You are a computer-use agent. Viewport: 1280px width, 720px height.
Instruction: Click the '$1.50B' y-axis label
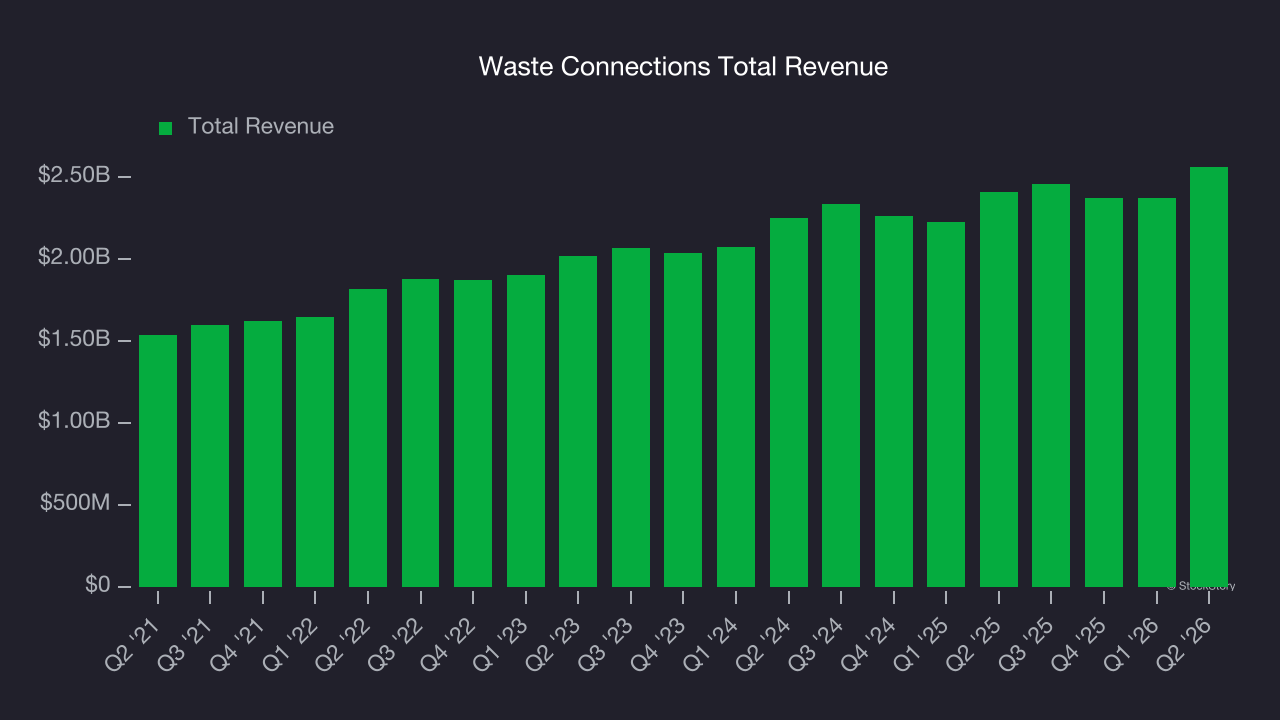(x=75, y=339)
